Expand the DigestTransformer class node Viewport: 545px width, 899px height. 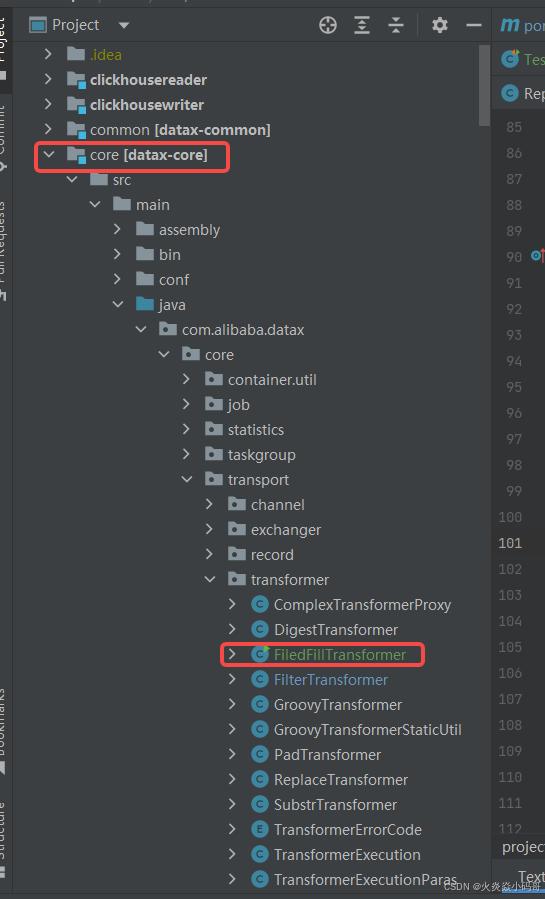tap(232, 630)
